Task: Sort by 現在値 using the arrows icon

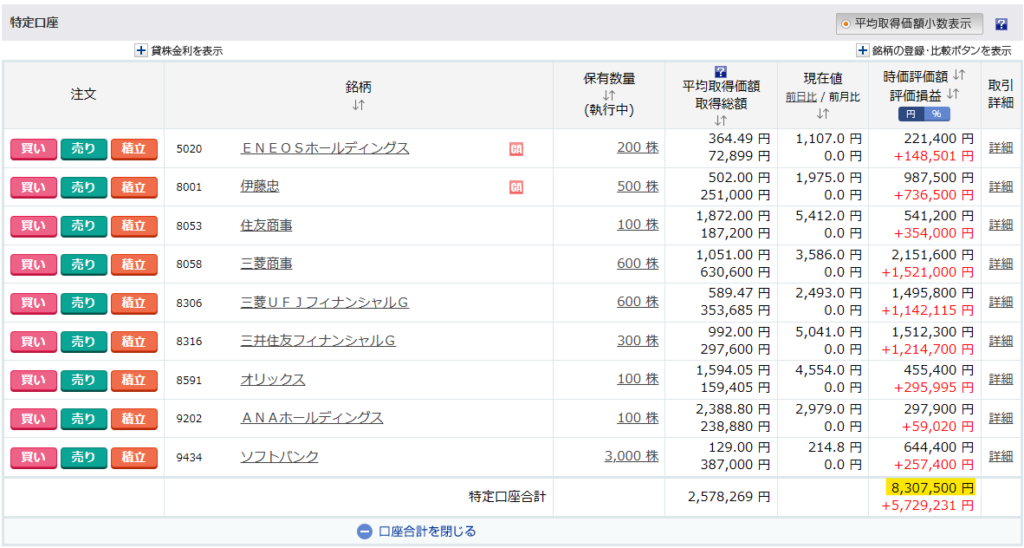Action: [x=822, y=113]
